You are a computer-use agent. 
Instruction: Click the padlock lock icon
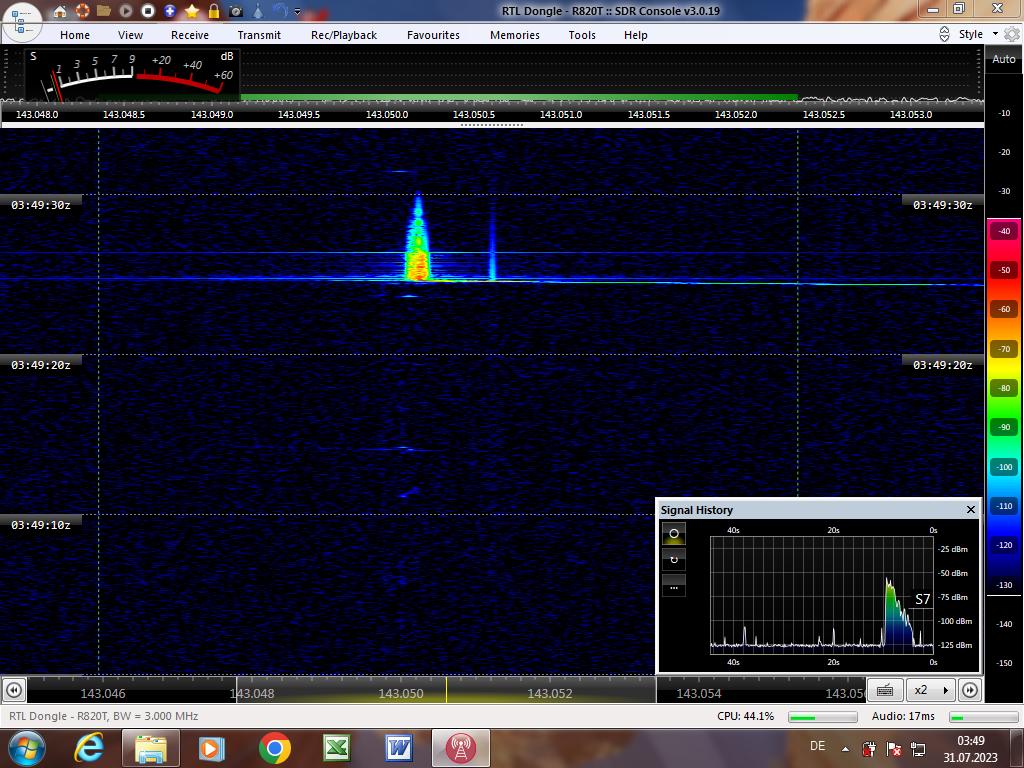(x=214, y=10)
